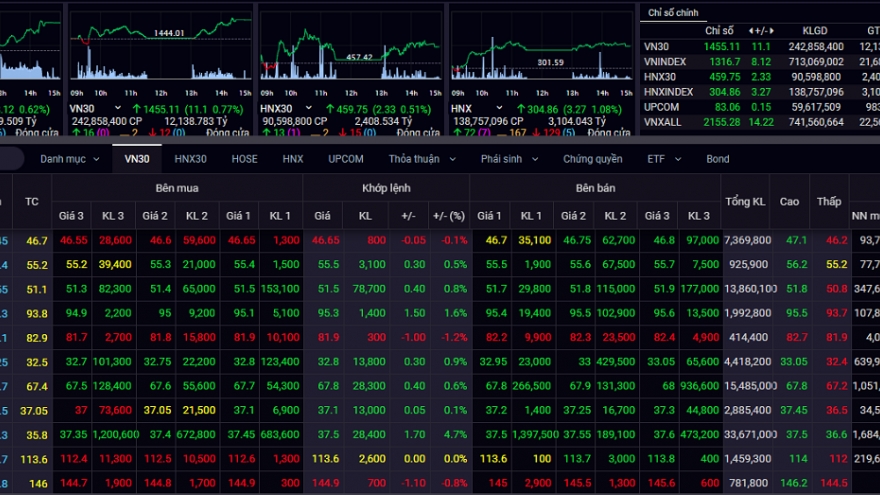Click the left arrow beside +/- header
Screen dimensions: 880x495
751,31
